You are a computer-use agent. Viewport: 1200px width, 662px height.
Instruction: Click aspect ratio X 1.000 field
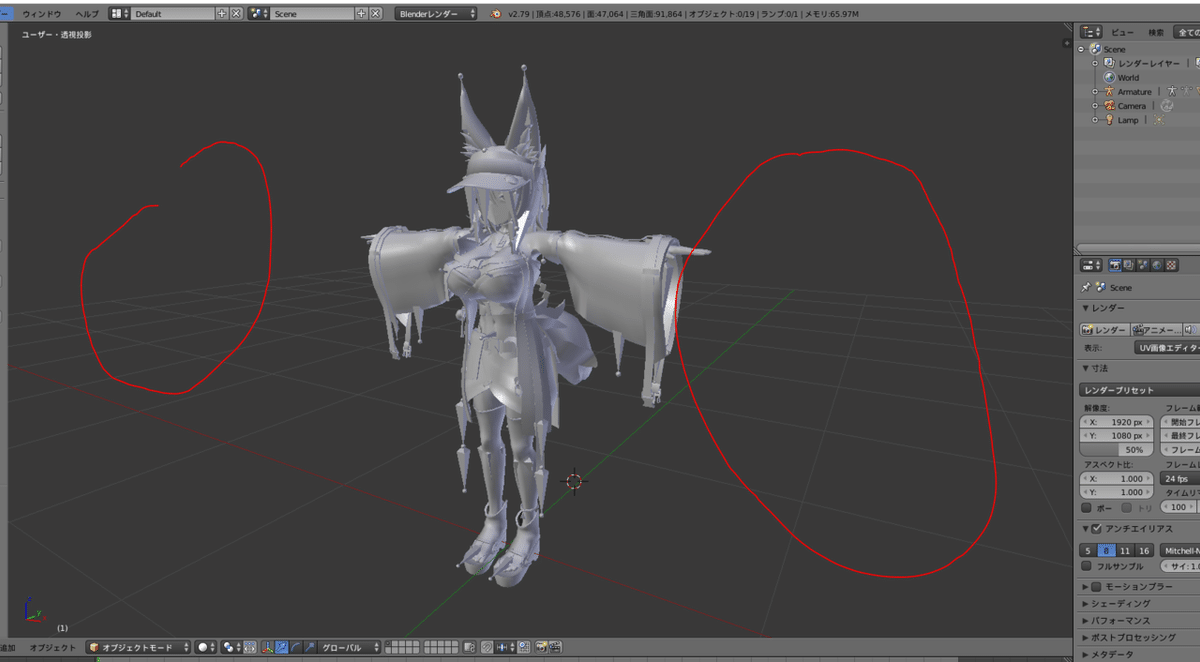point(1117,478)
